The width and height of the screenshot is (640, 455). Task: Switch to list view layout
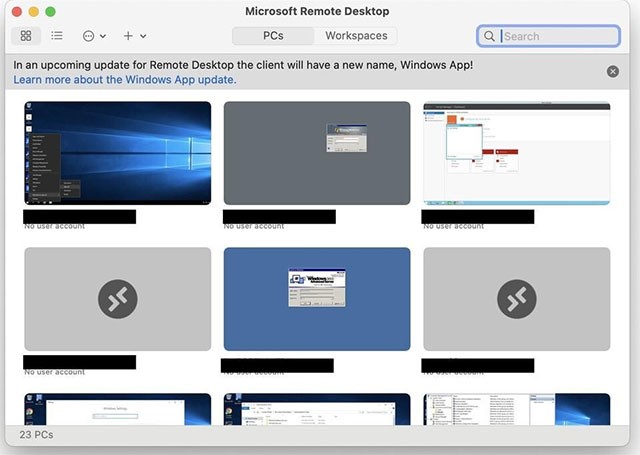57,36
